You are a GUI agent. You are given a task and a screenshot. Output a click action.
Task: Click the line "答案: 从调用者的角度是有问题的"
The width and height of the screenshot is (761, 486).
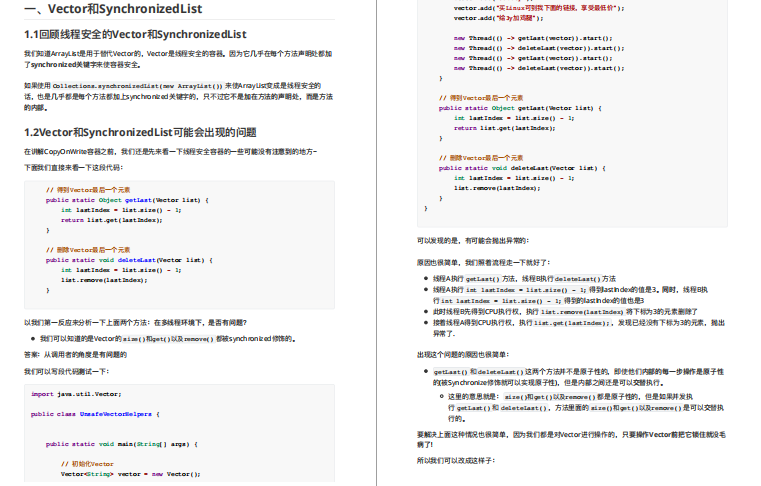pos(75,355)
